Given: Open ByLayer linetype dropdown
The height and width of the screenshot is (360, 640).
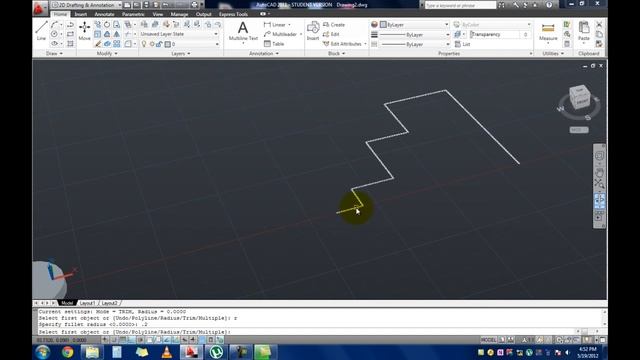Looking at the screenshot, I should 415,44.
